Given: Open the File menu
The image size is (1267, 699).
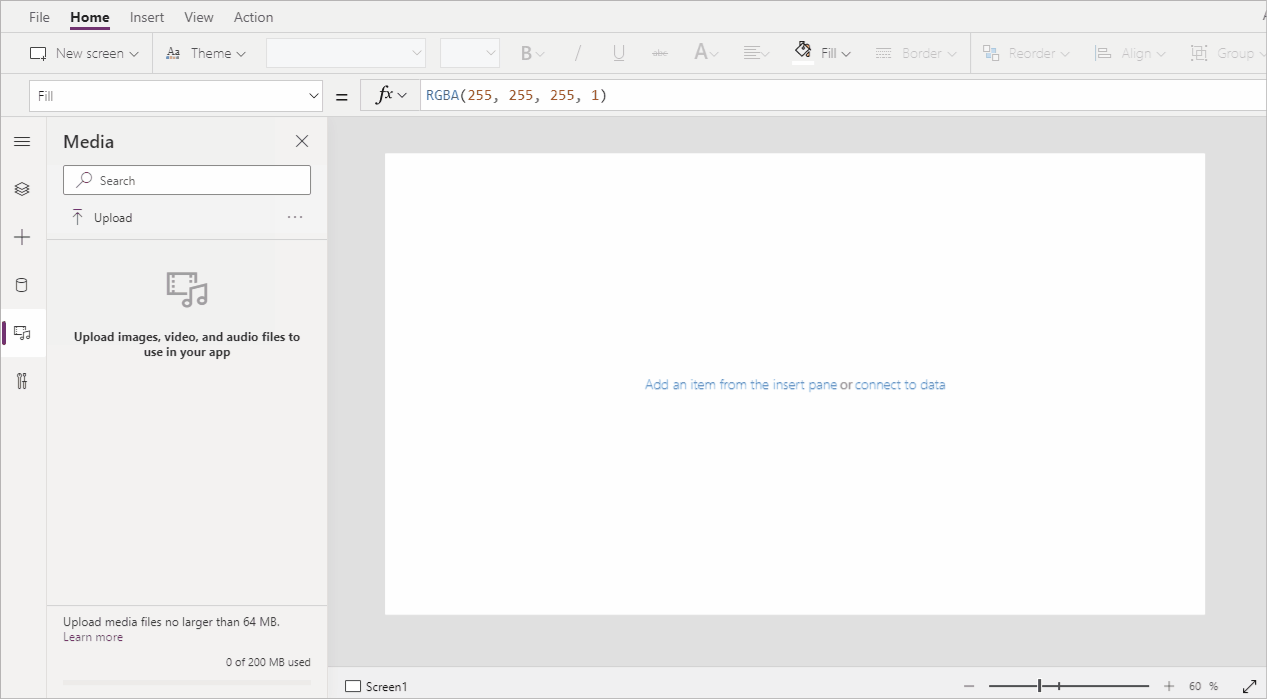Looking at the screenshot, I should click(39, 17).
